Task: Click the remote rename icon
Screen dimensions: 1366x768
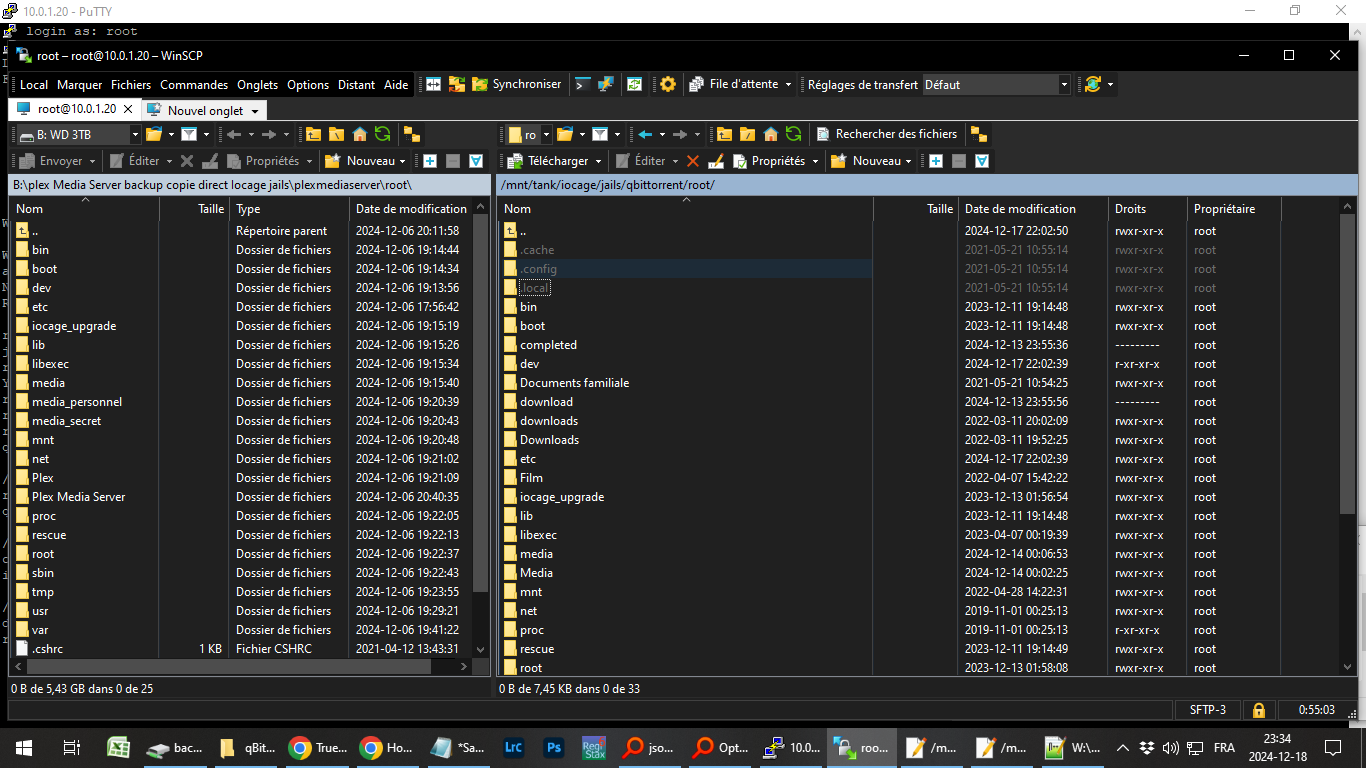Action: (x=716, y=161)
